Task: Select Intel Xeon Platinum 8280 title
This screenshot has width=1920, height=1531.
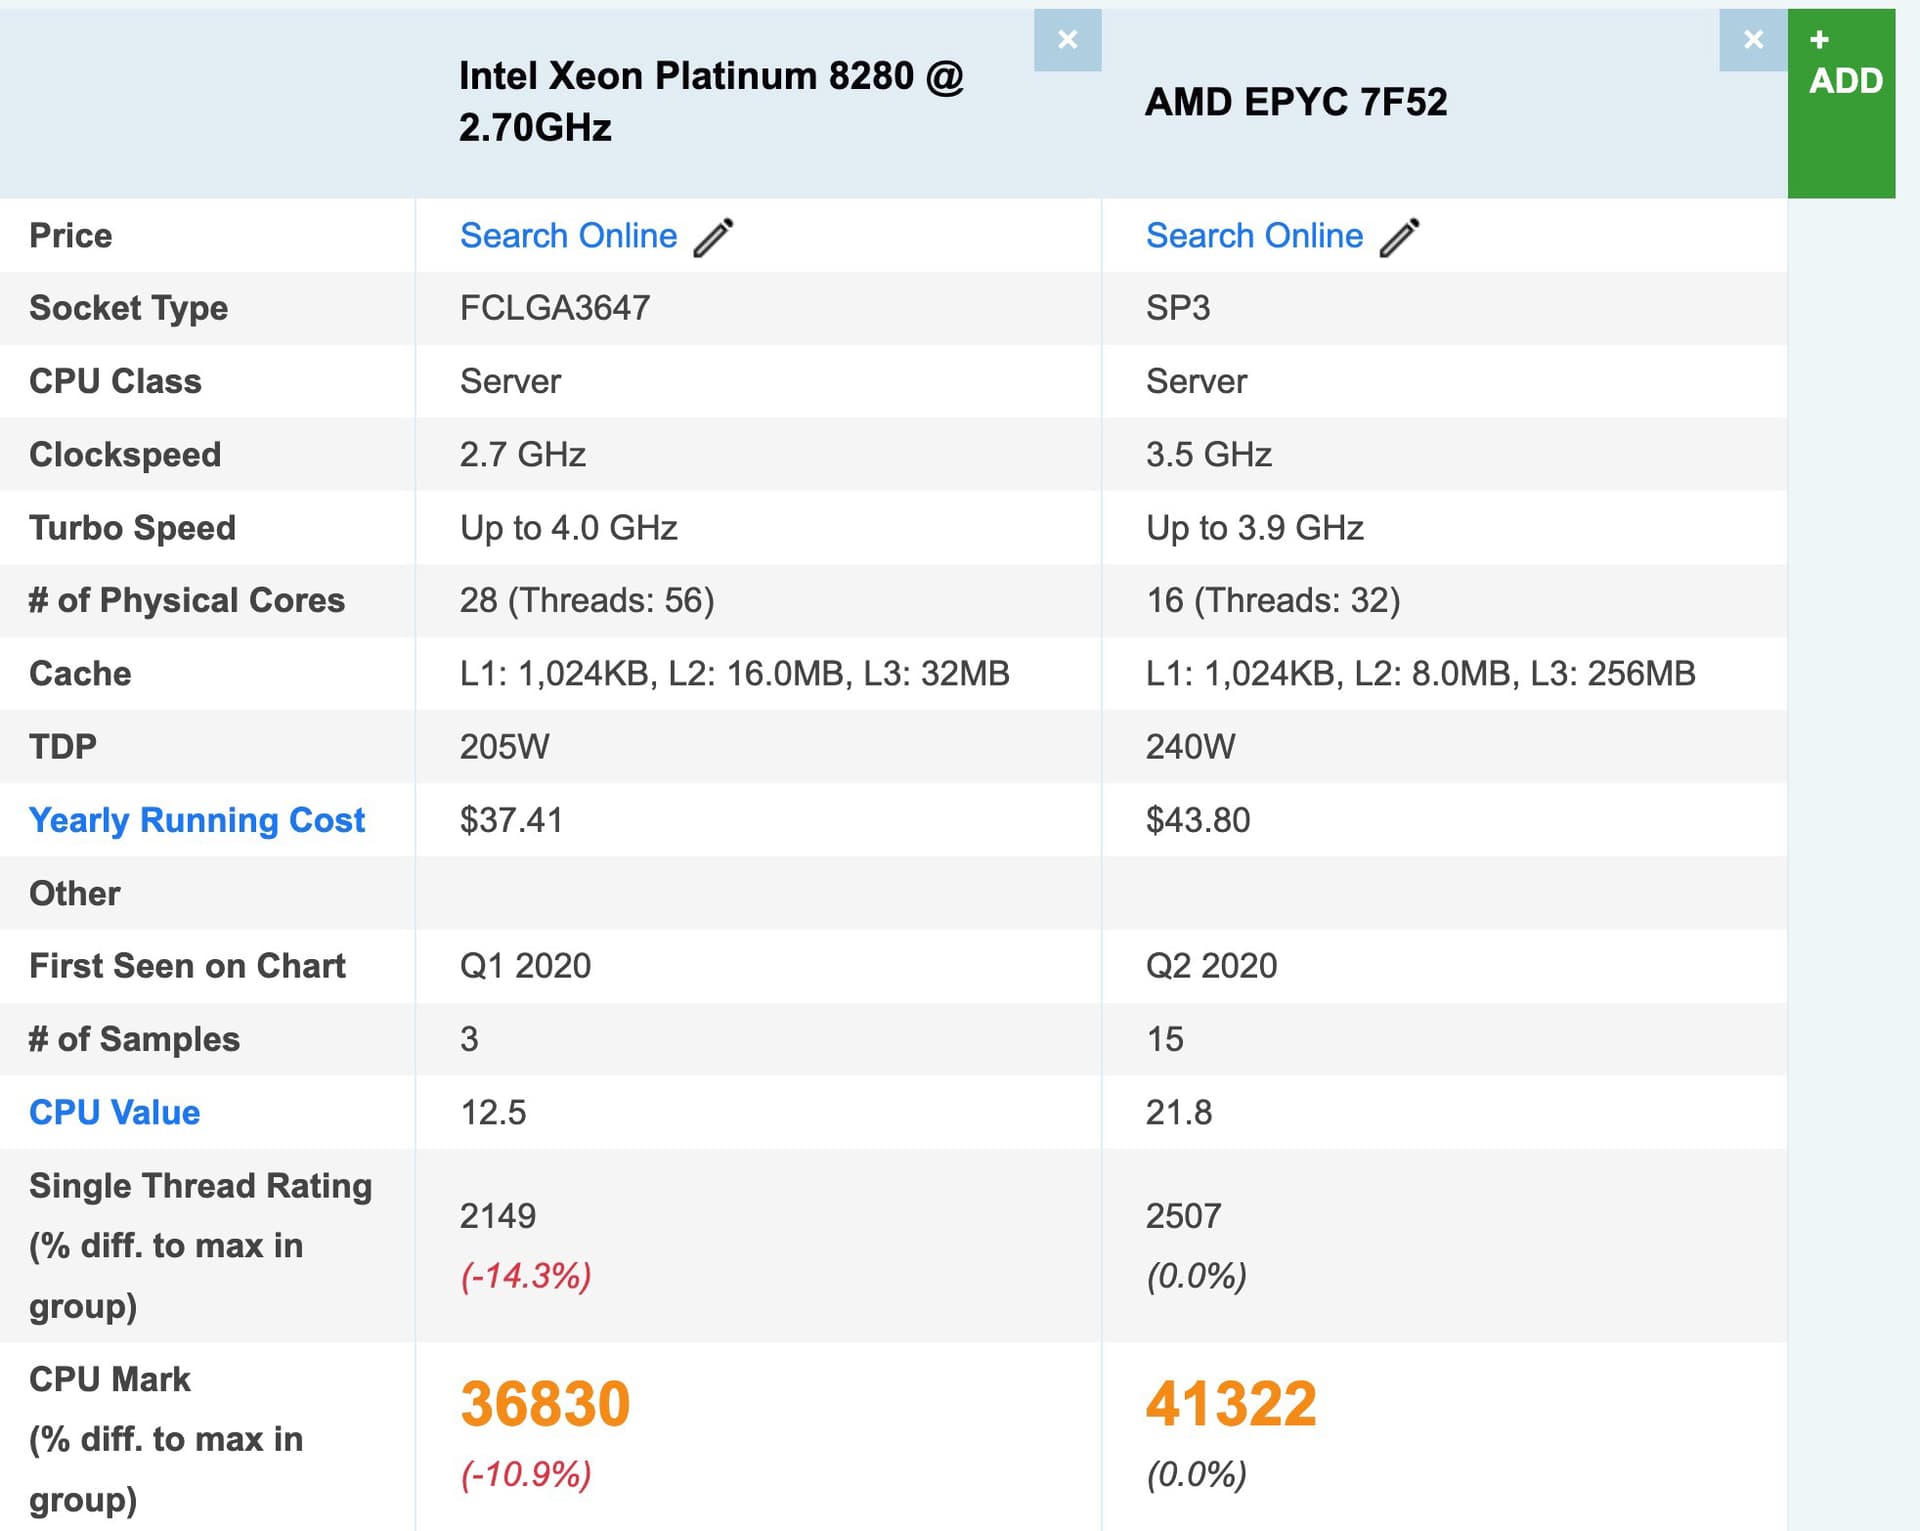Action: [x=711, y=101]
